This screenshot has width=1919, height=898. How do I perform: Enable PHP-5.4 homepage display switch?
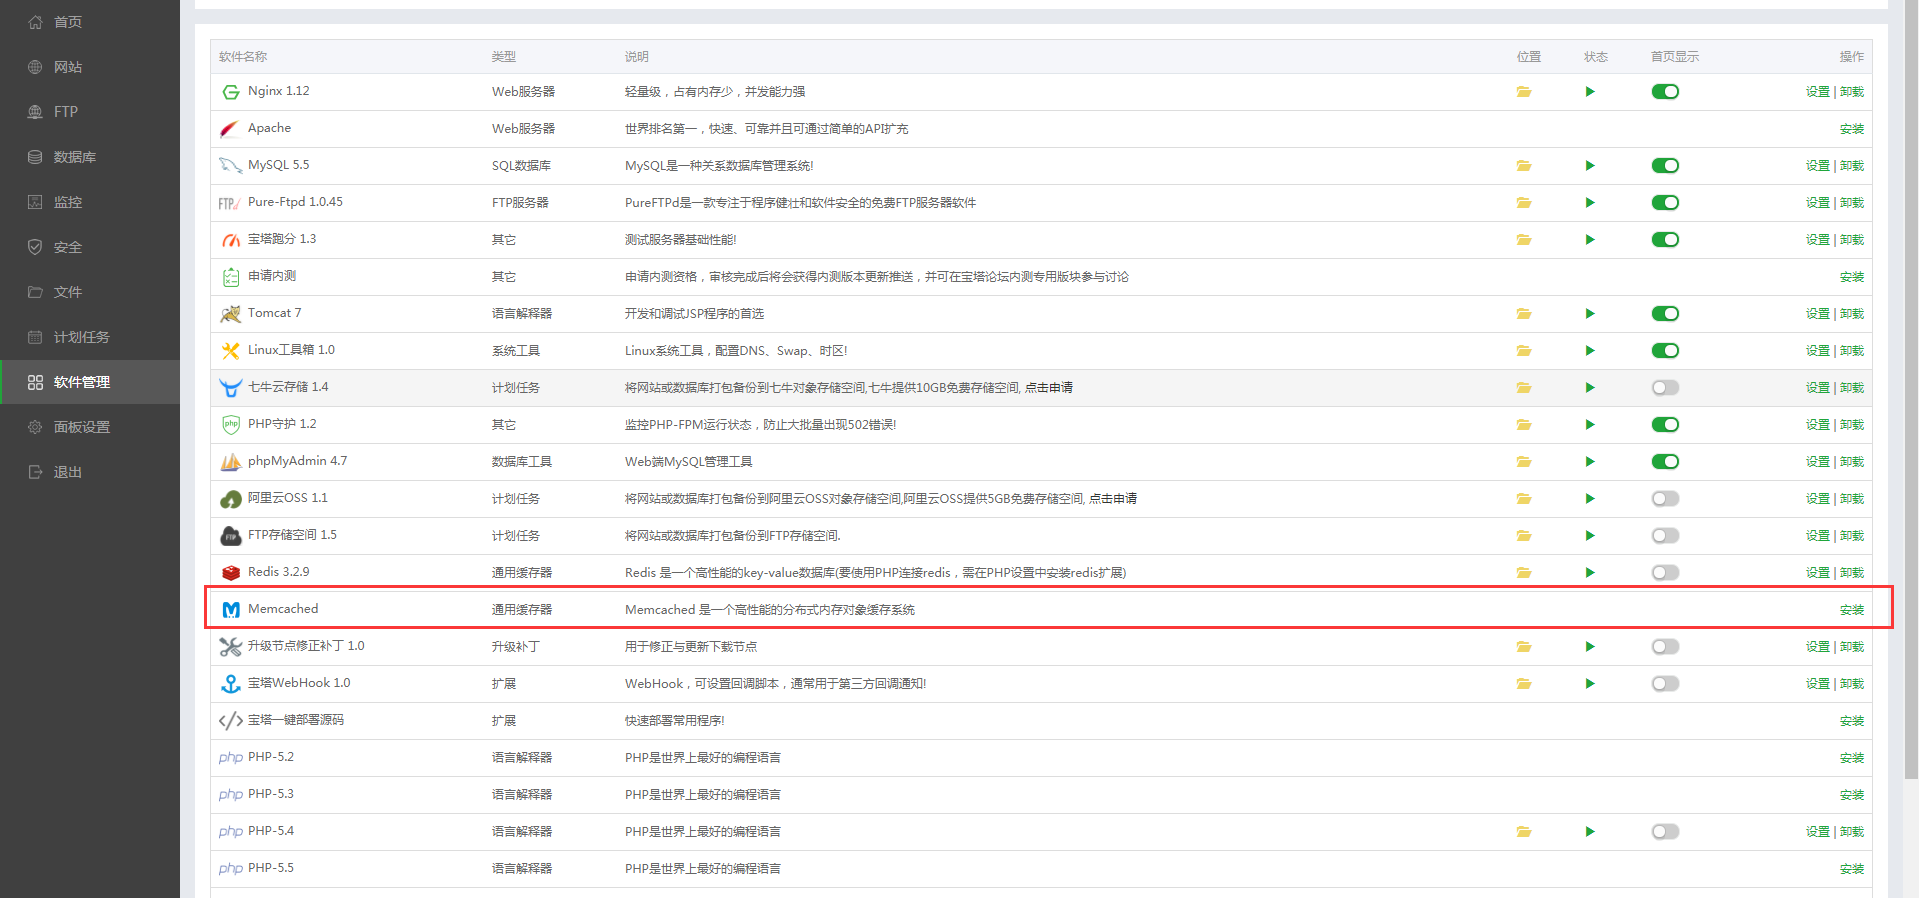1665,832
